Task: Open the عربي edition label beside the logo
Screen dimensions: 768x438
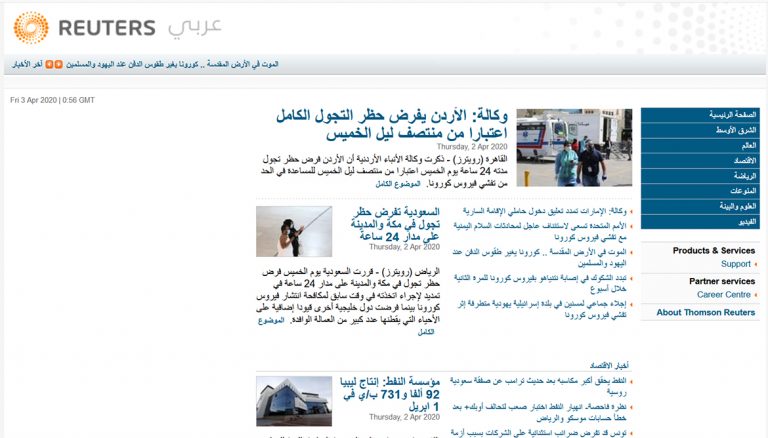Action: point(195,27)
